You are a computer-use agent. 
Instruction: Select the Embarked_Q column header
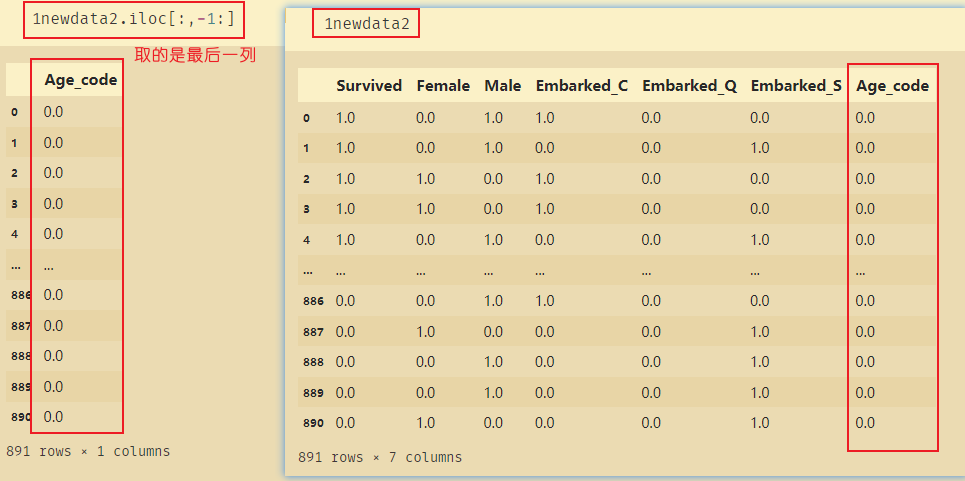click(689, 86)
